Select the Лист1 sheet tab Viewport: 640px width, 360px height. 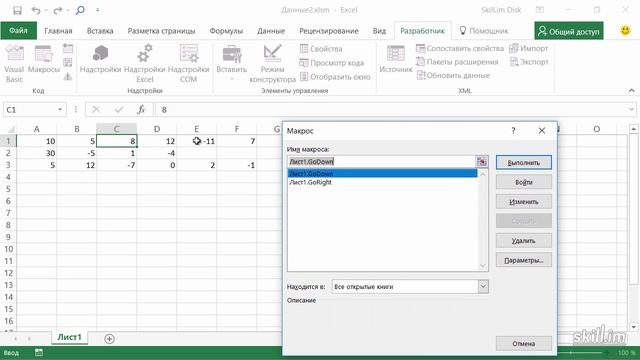click(x=69, y=337)
